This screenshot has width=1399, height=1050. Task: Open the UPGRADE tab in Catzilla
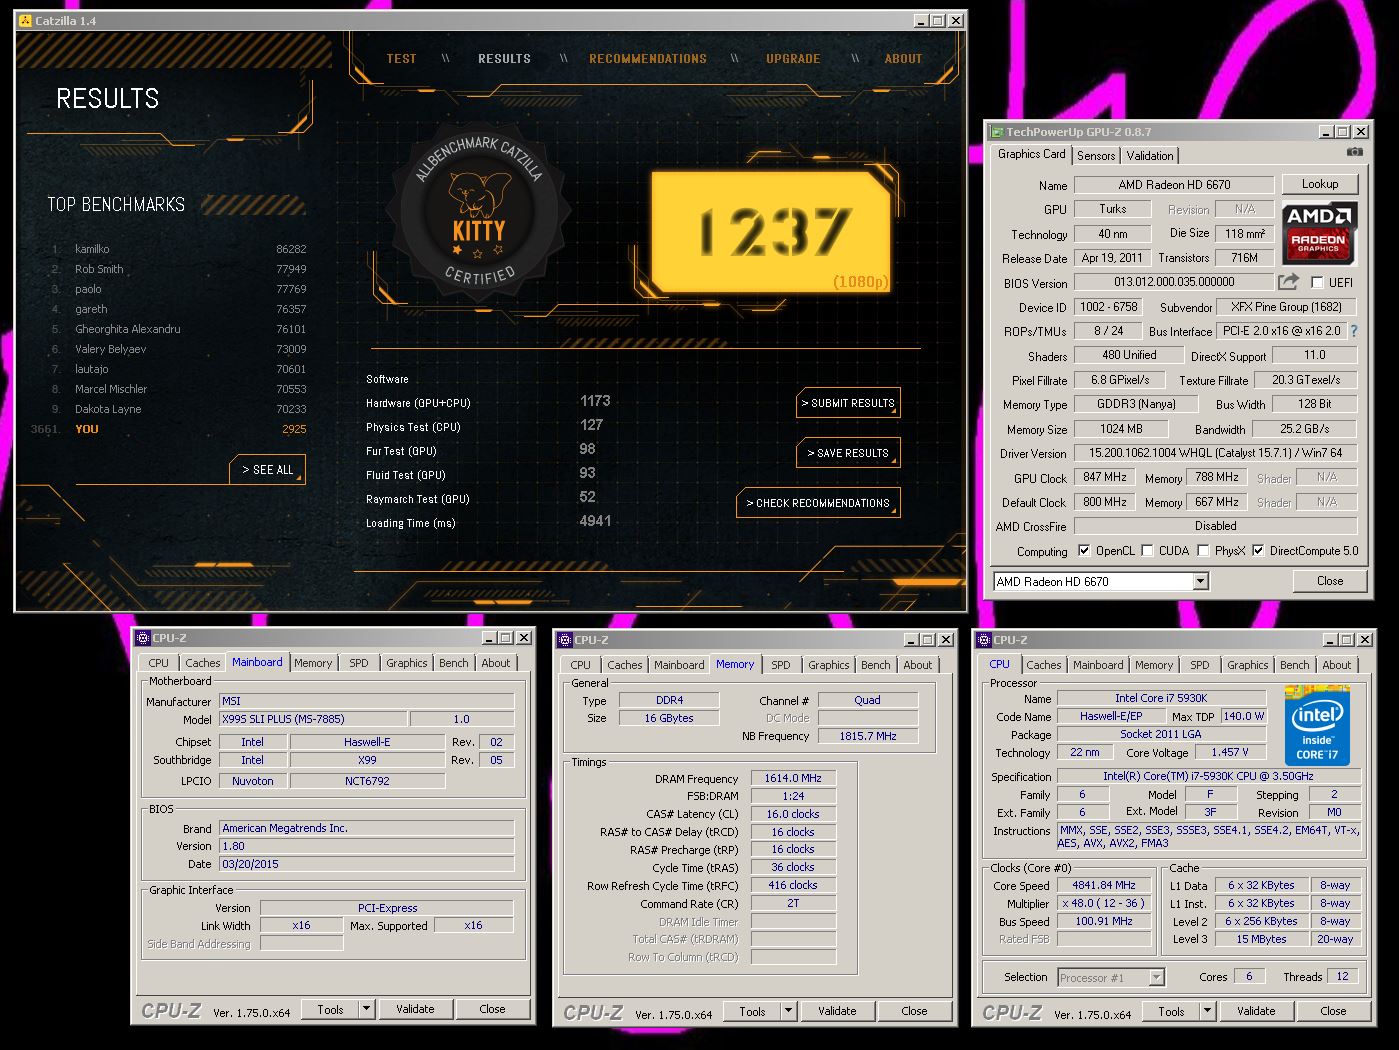tap(793, 59)
